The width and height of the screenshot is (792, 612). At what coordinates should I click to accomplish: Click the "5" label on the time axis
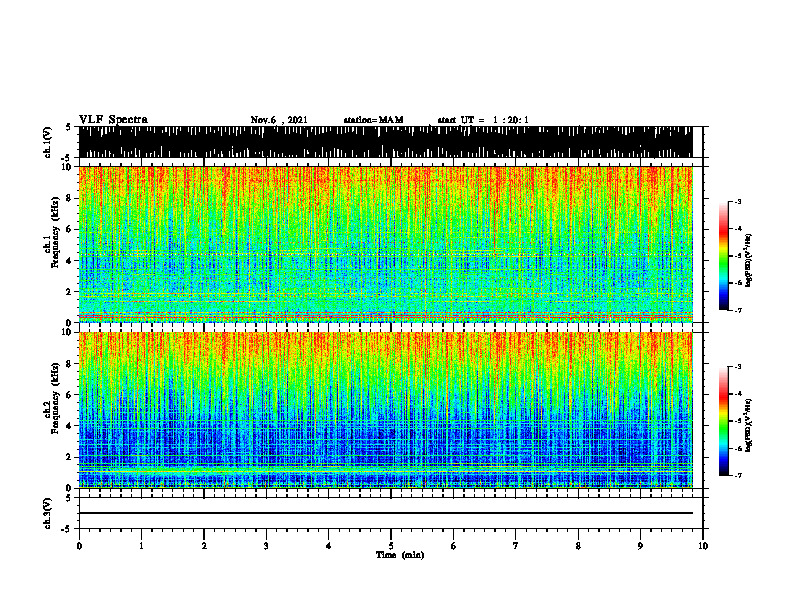coord(391,546)
